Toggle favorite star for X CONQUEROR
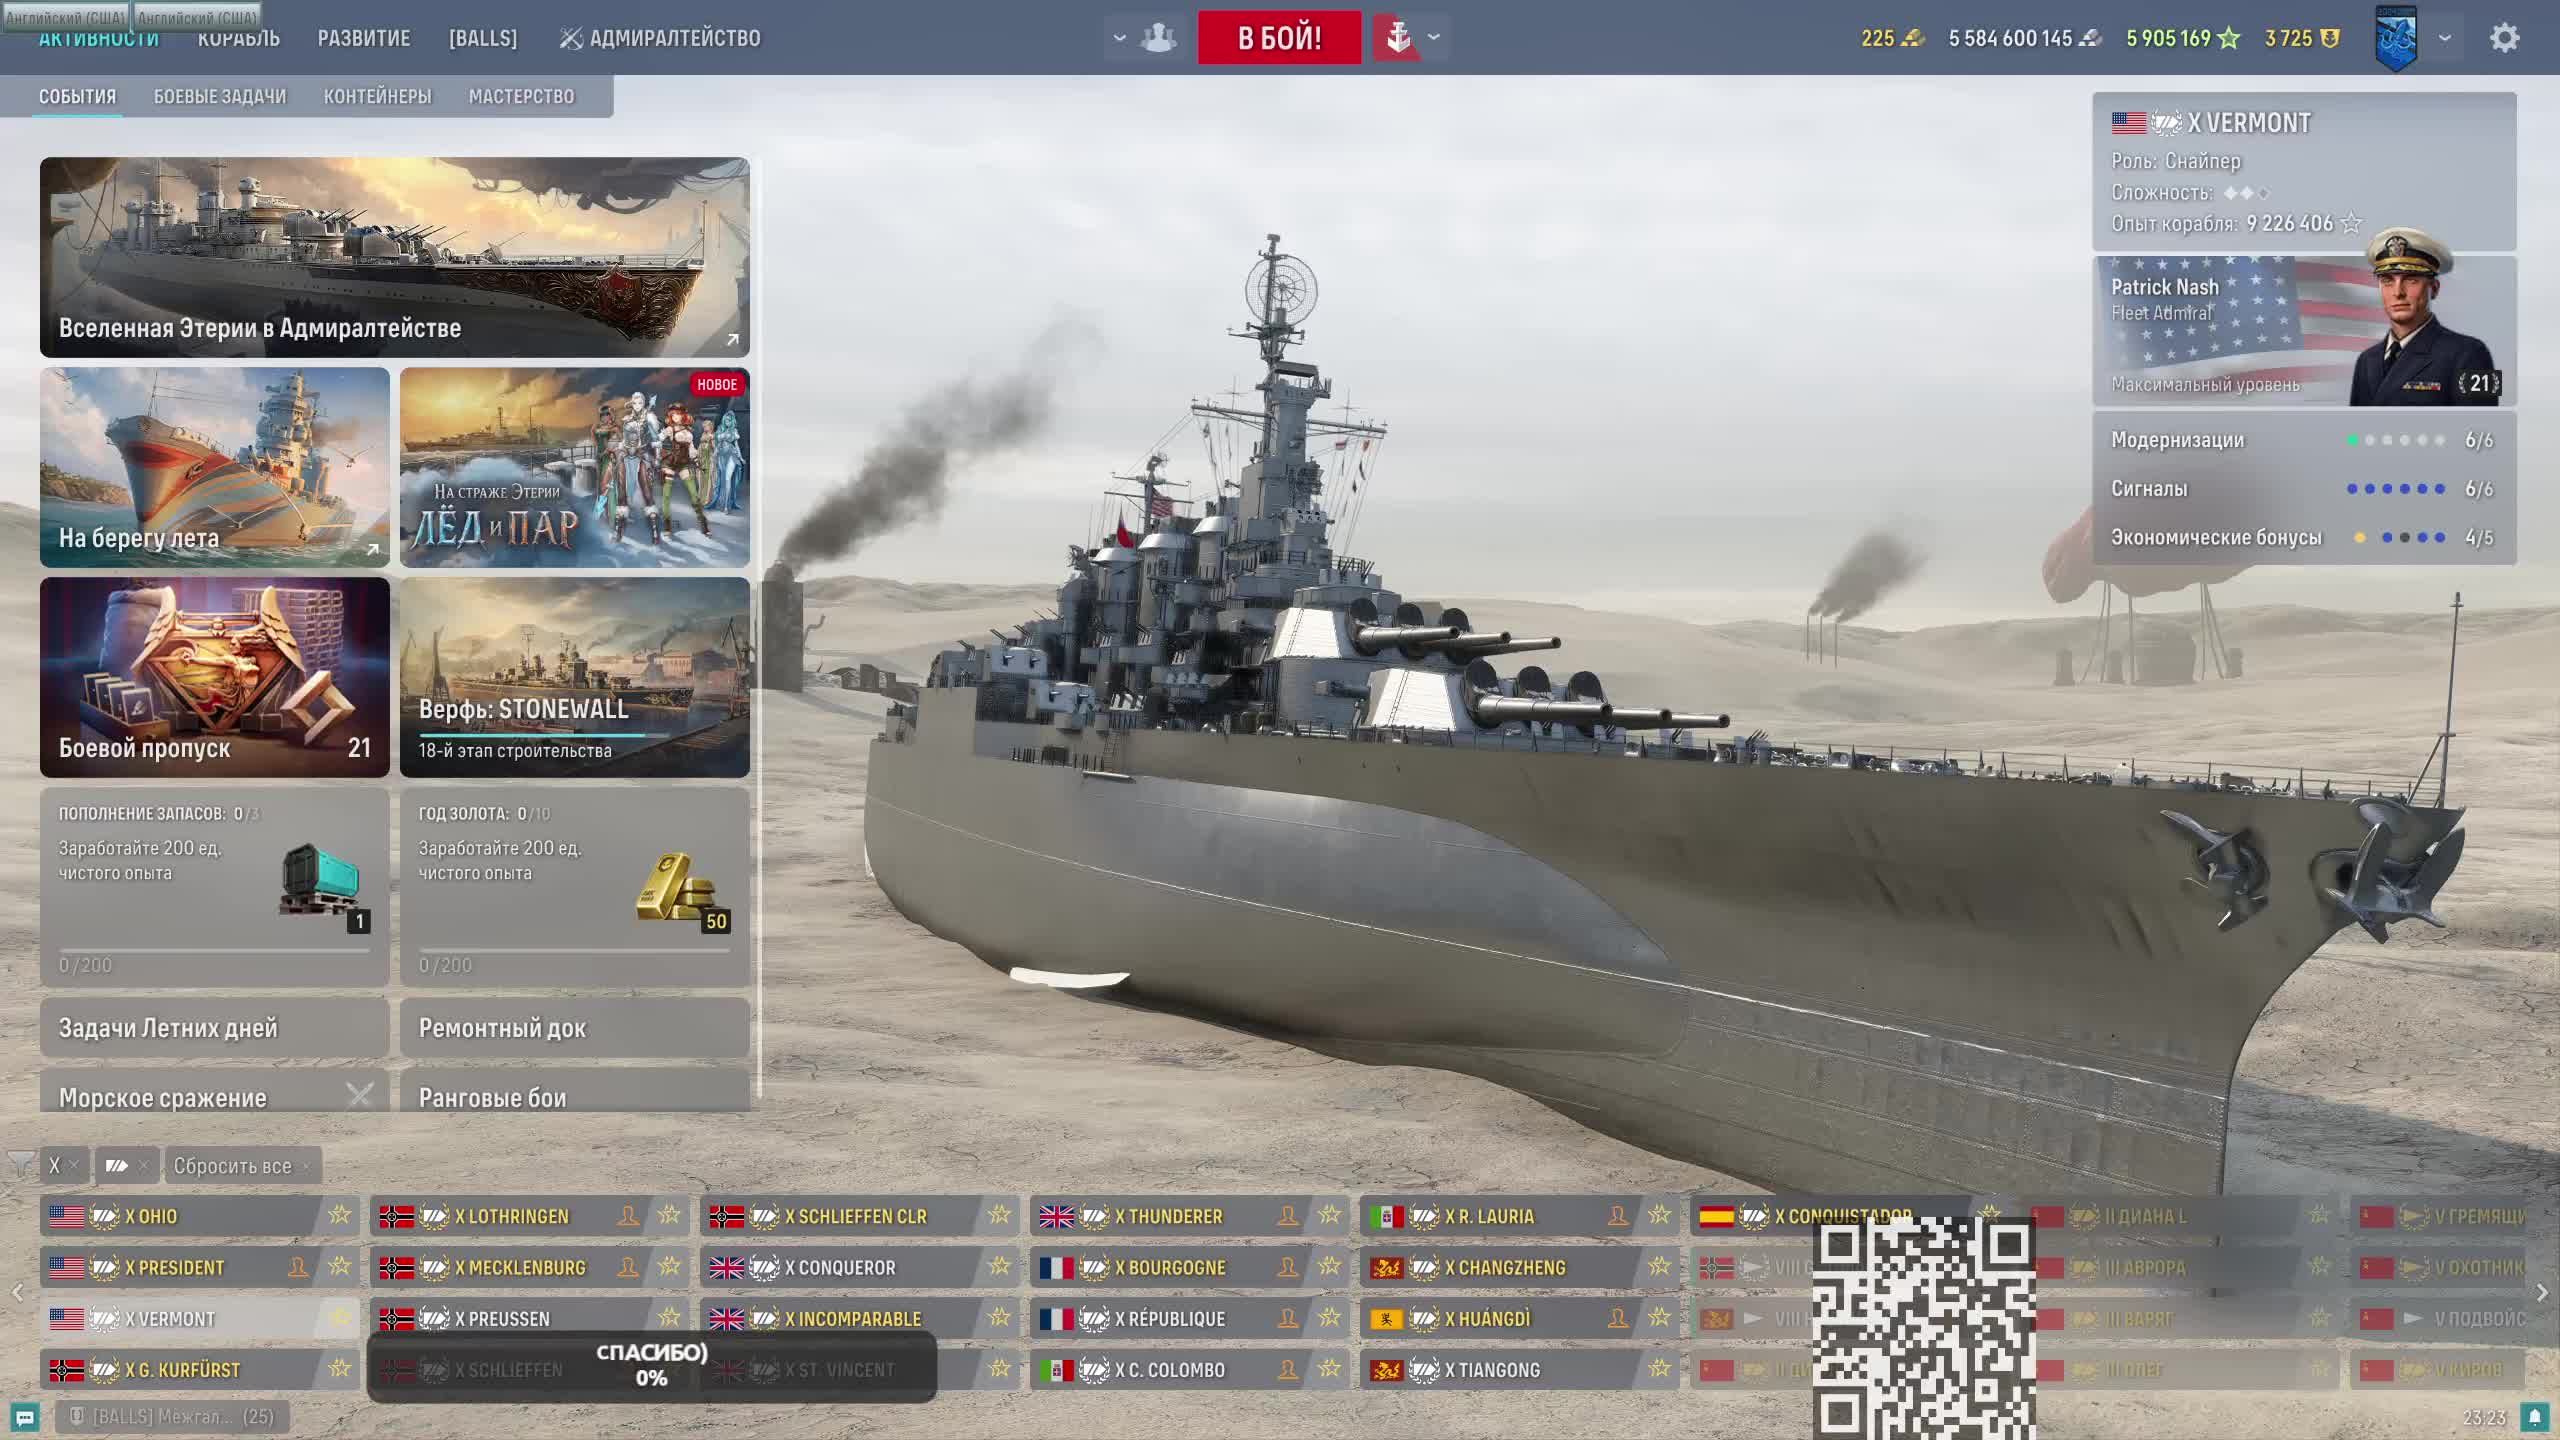Viewport: 2560px width, 1440px height. click(1000, 1267)
